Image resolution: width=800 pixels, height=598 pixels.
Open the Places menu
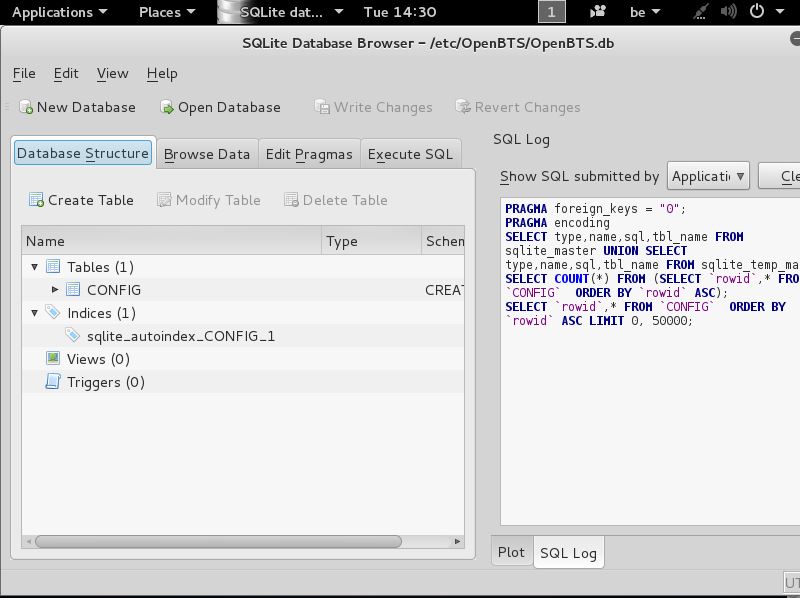pyautogui.click(x=167, y=12)
